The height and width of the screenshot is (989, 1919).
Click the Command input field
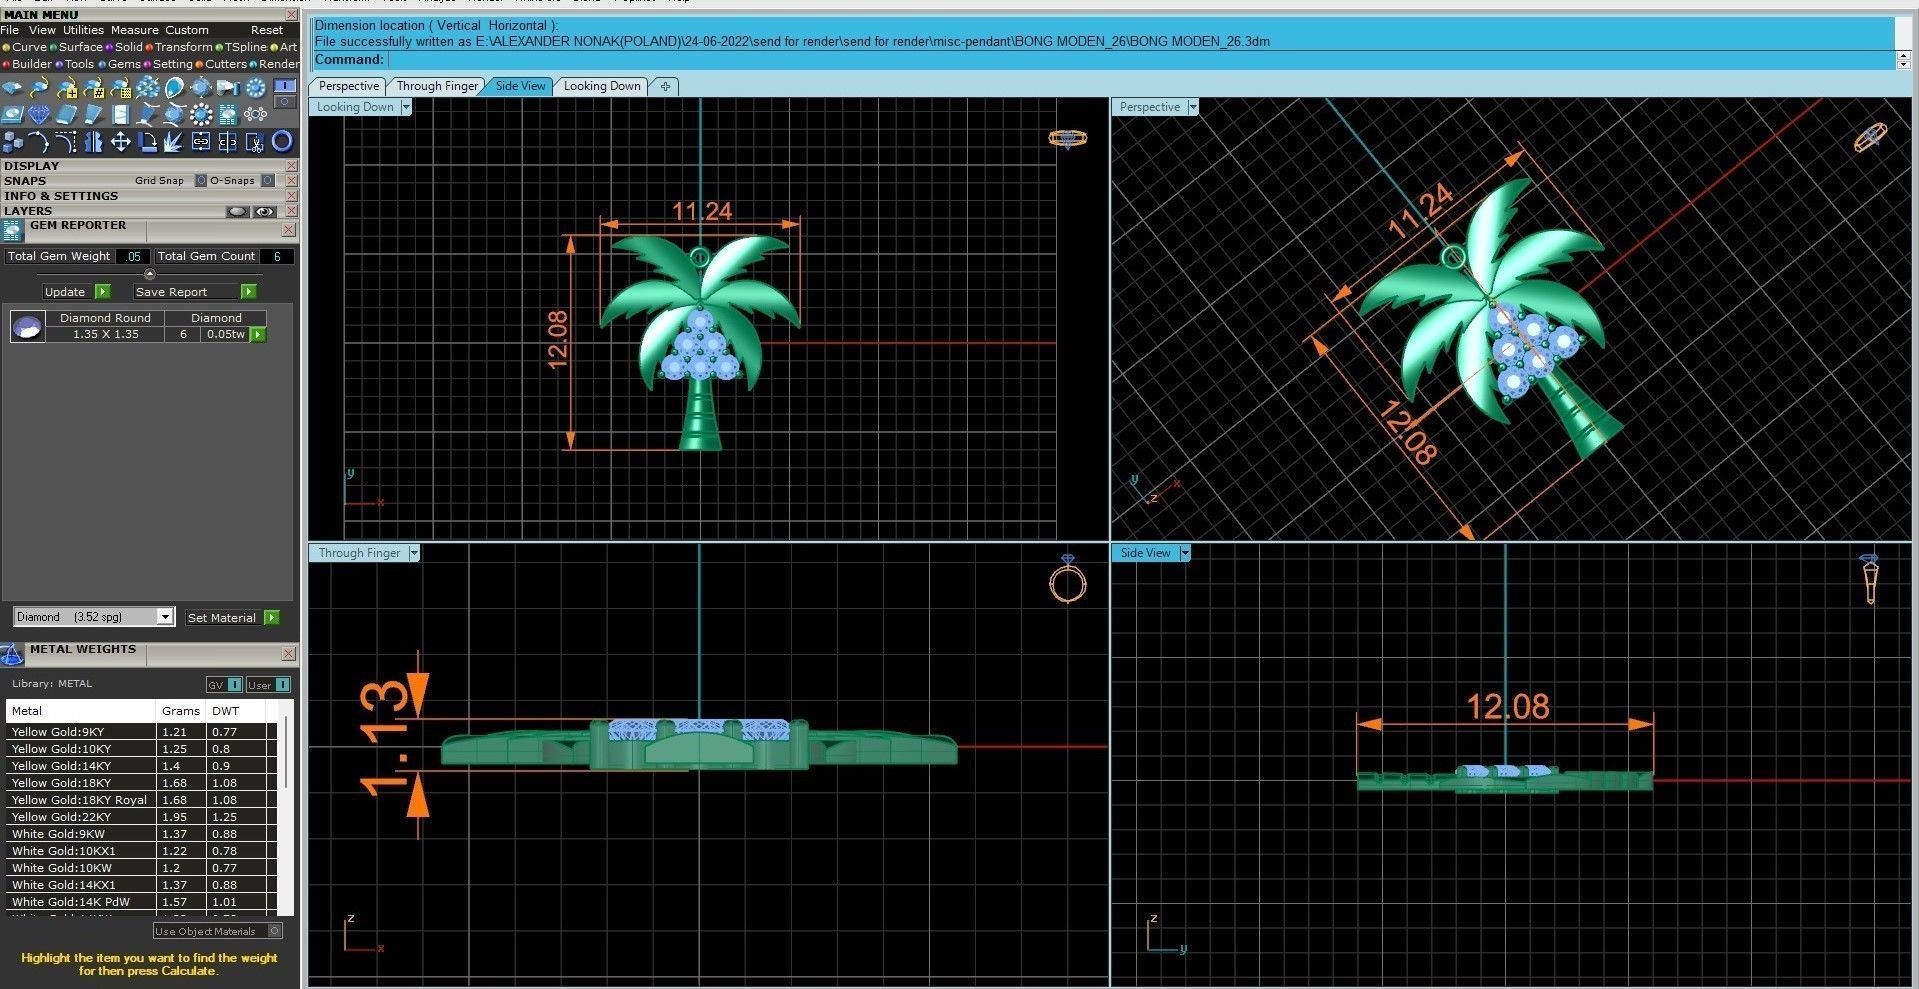click(1140, 60)
